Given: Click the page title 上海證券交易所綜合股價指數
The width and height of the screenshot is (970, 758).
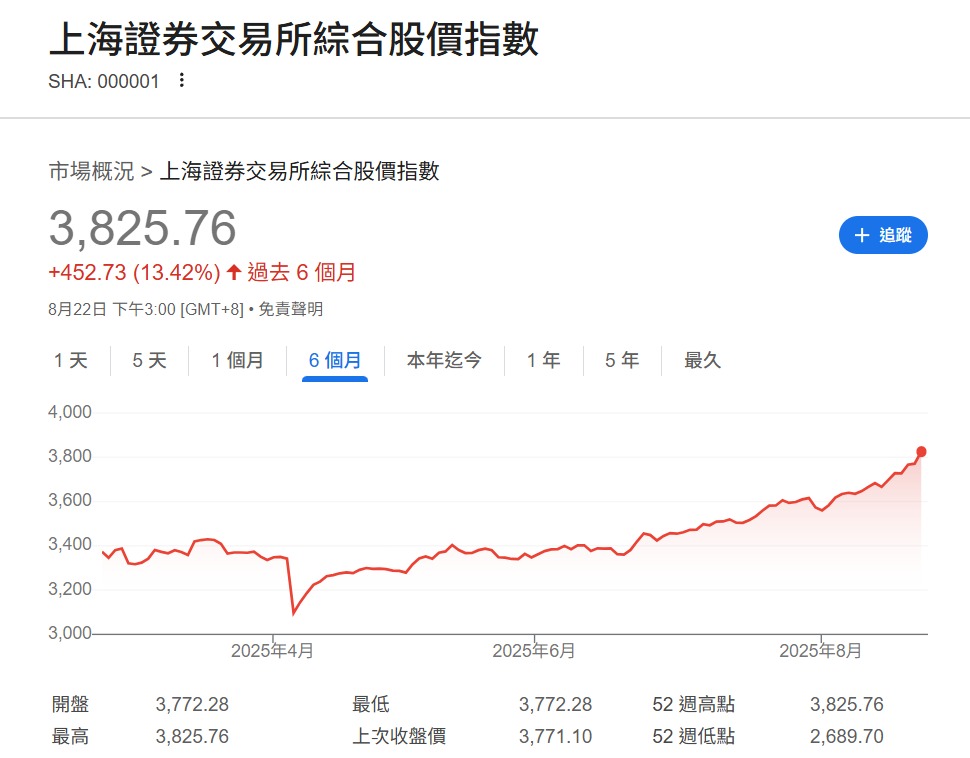Looking at the screenshot, I should [x=294, y=39].
